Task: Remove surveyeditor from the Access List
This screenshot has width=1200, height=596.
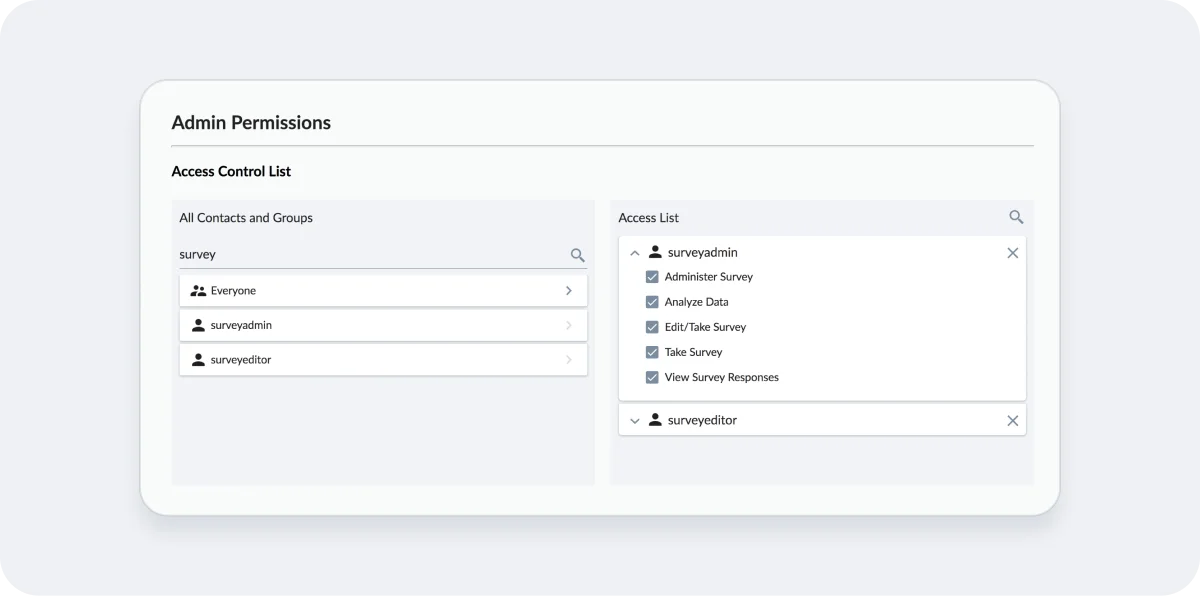Action: [x=1012, y=420]
